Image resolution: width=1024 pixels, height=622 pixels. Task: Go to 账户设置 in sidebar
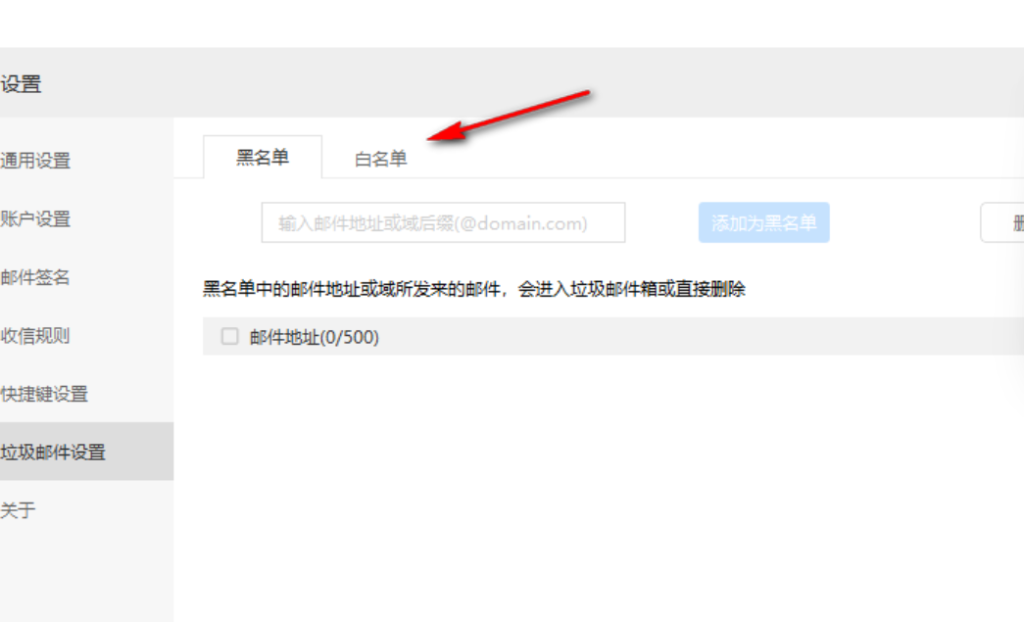coord(35,219)
